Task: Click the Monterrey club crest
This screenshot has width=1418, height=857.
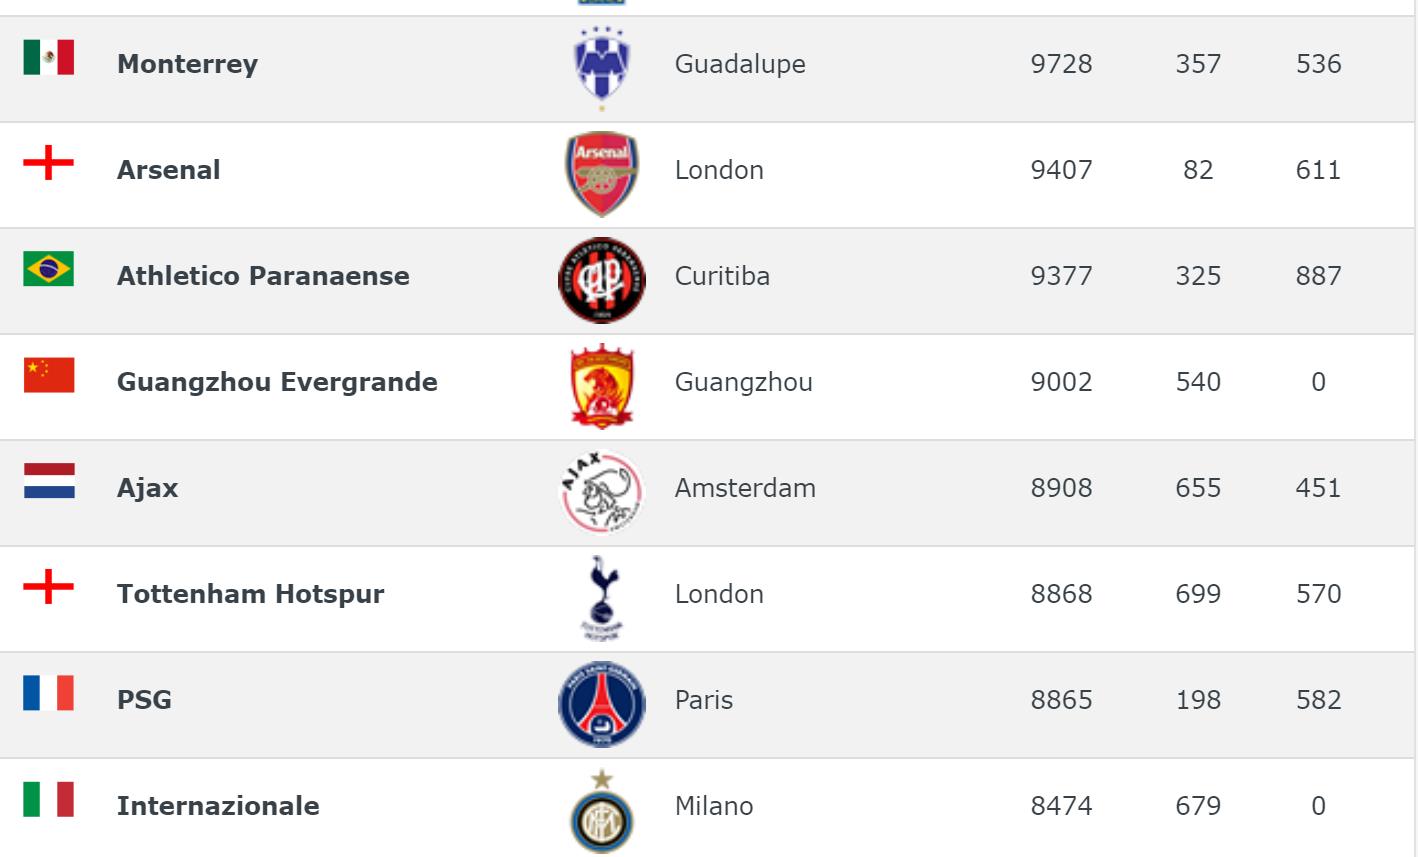Action: coord(601,67)
